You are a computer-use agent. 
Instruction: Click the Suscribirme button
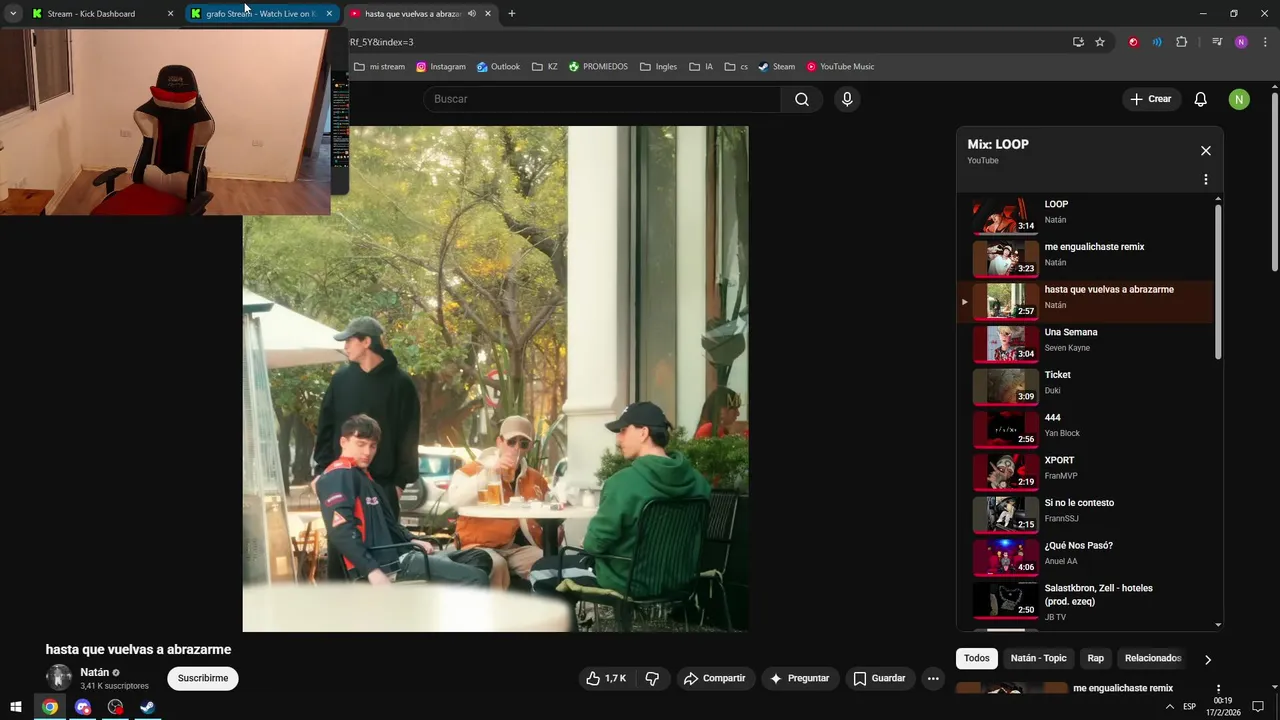[203, 678]
